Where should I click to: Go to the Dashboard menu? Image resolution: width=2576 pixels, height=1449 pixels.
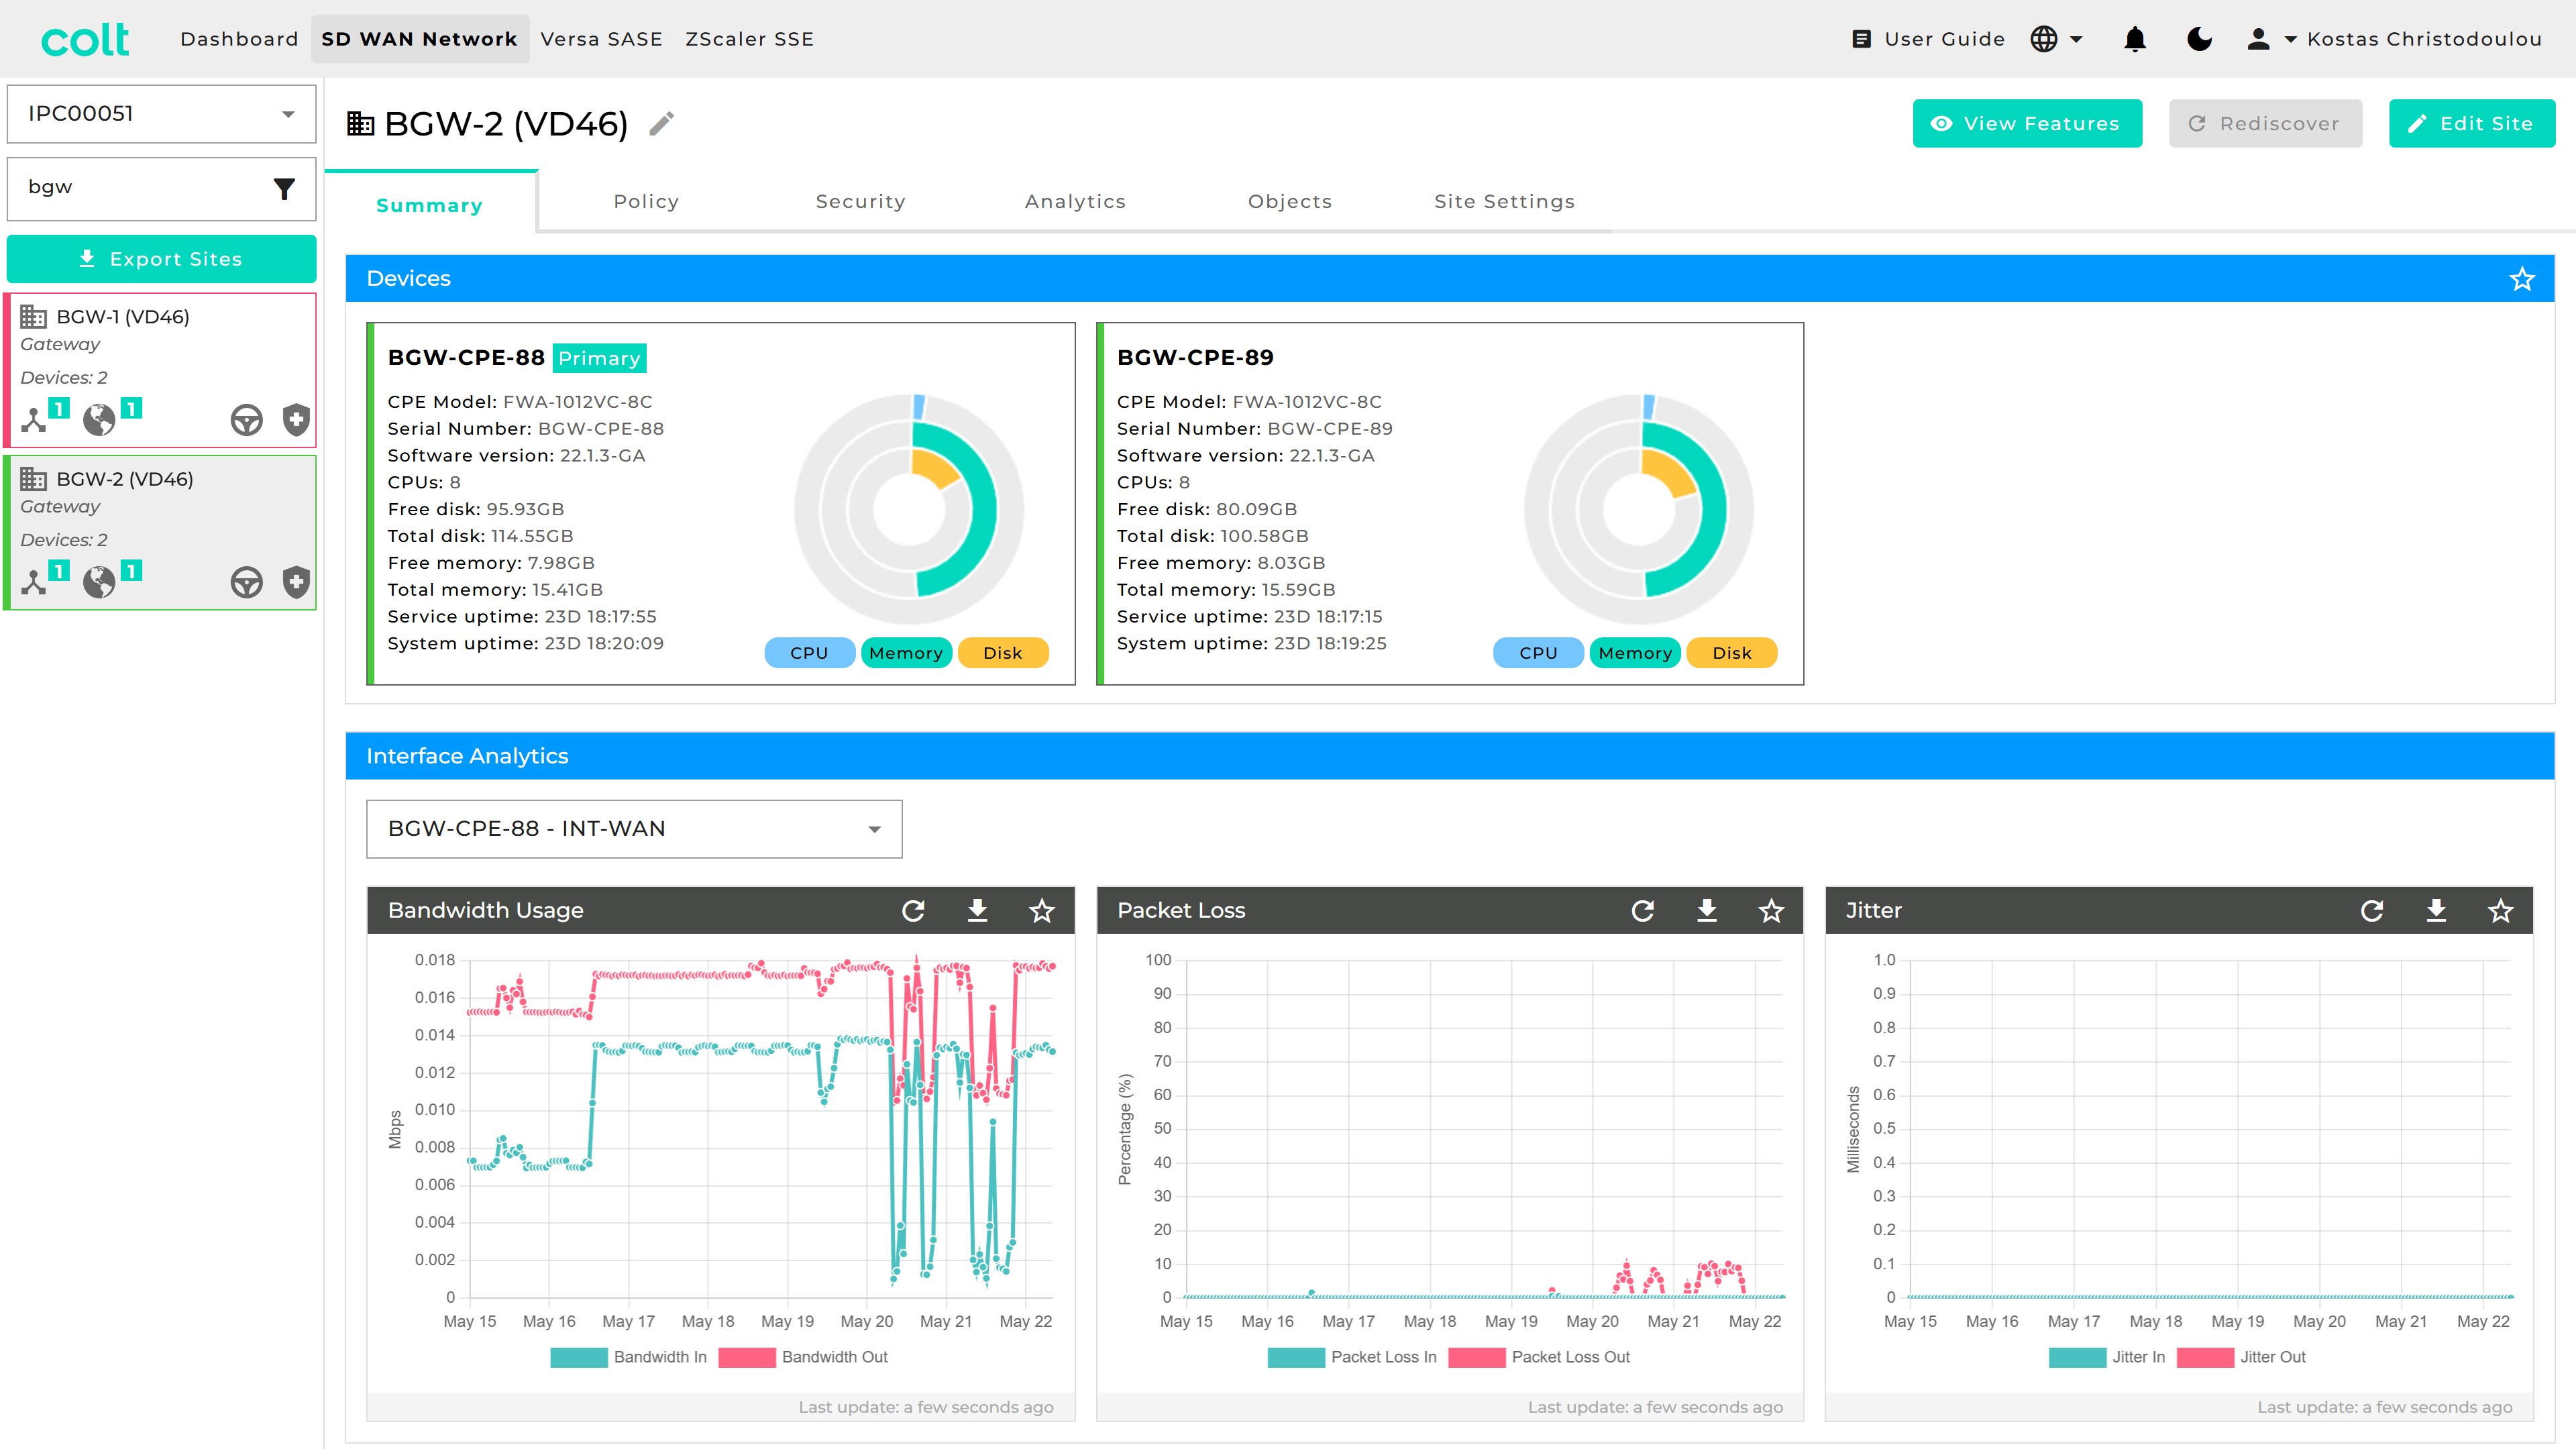(x=239, y=39)
